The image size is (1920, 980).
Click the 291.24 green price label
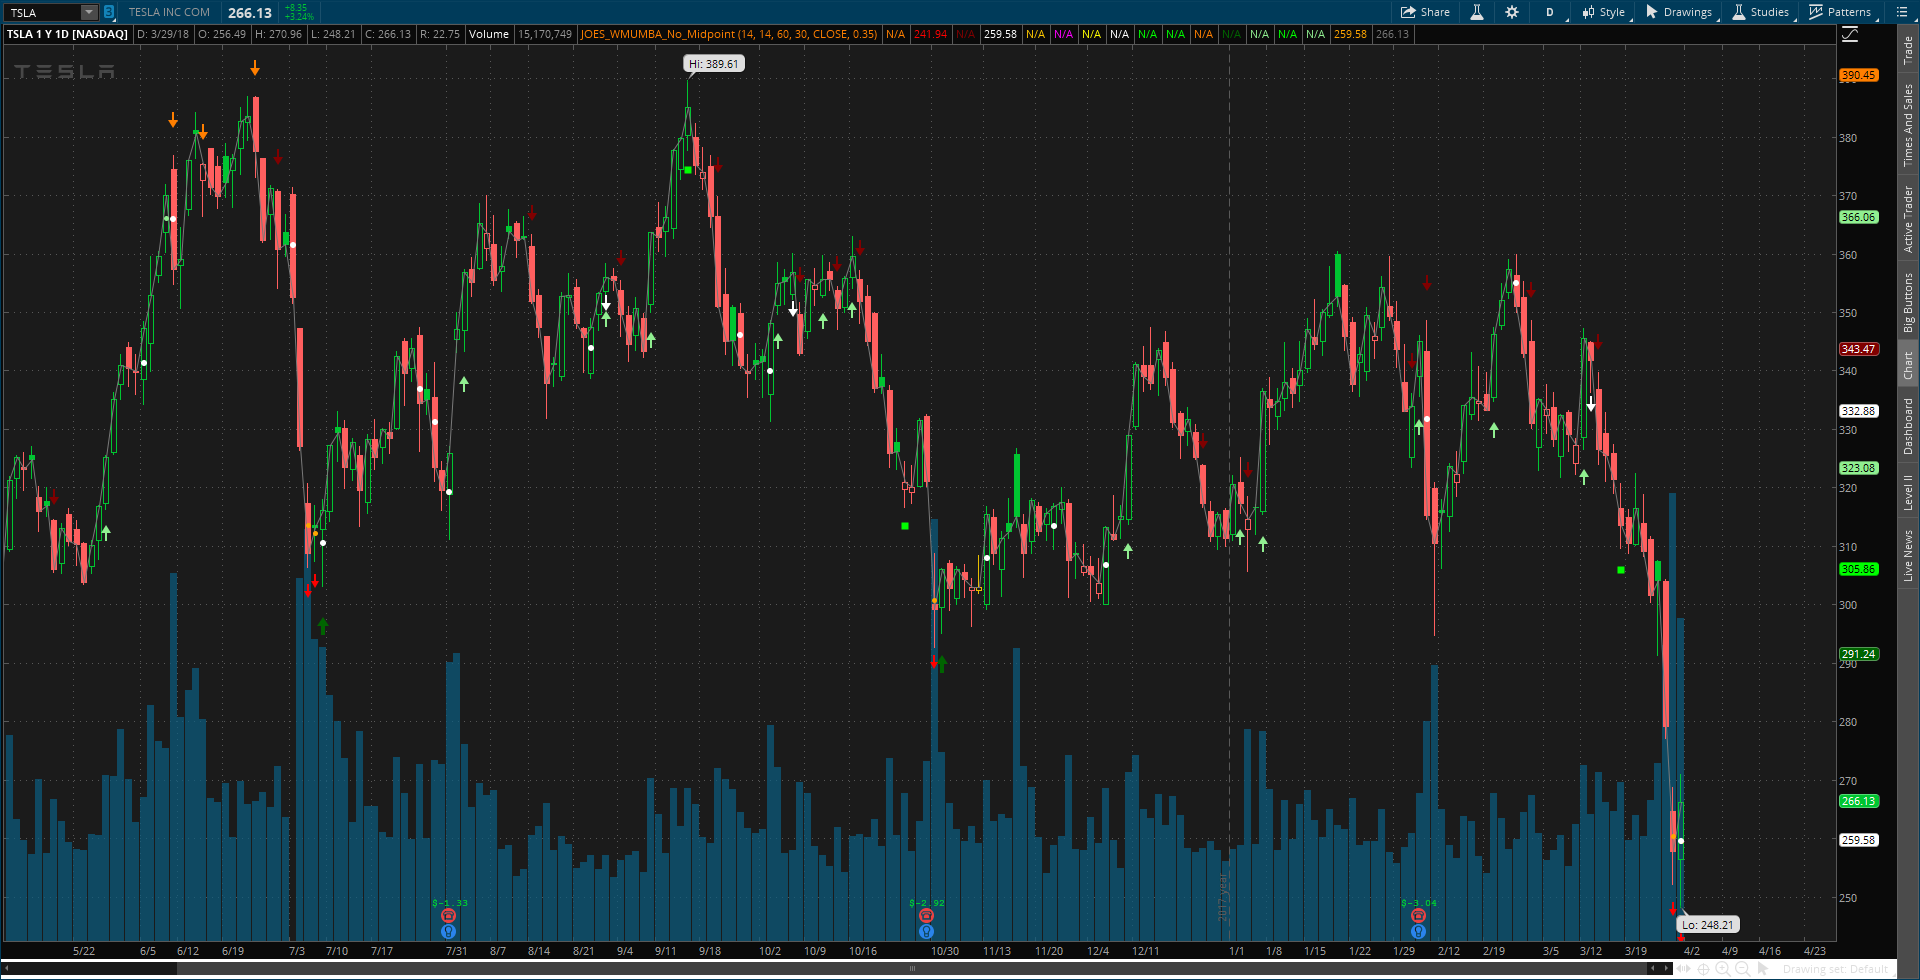coord(1858,654)
